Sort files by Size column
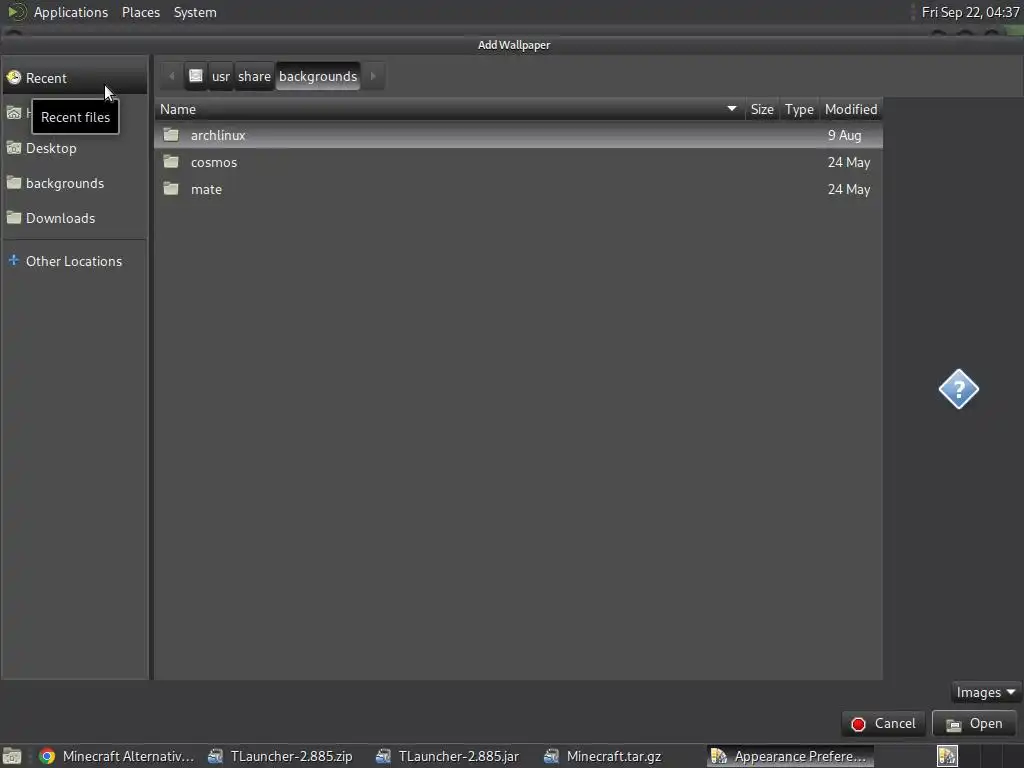The width and height of the screenshot is (1024, 768). pos(762,110)
